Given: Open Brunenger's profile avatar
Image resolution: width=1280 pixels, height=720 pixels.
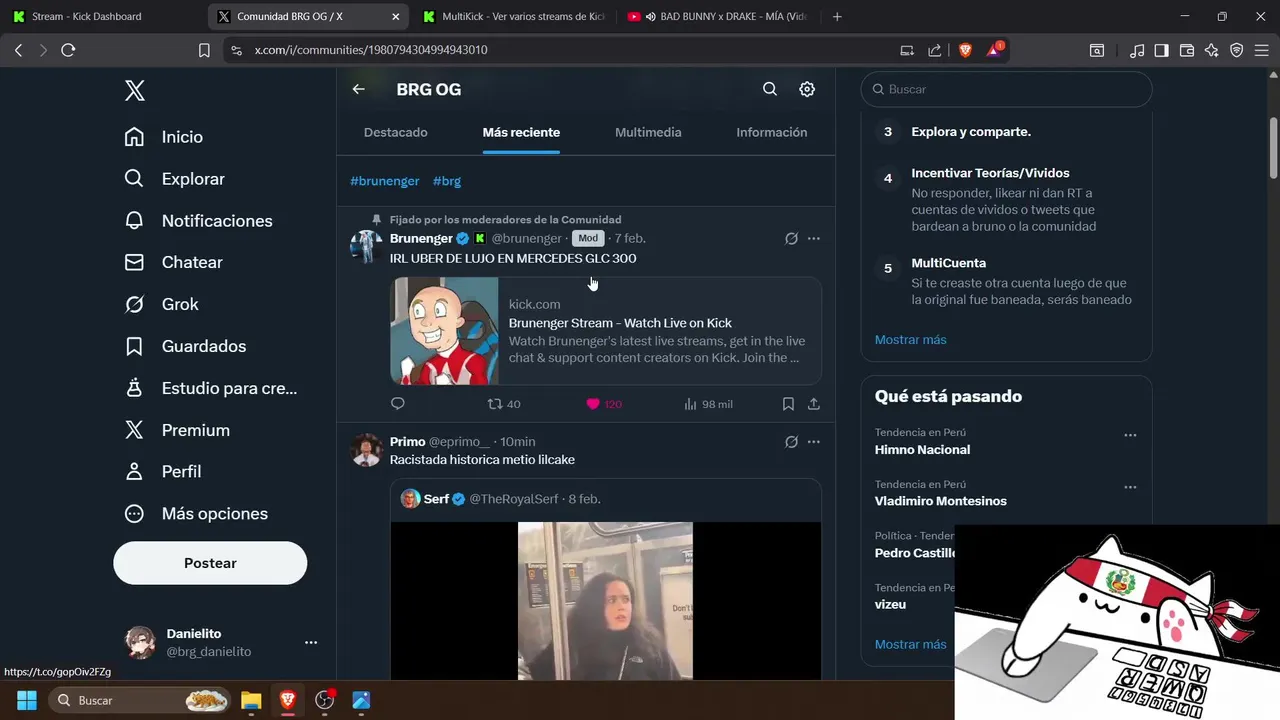Looking at the screenshot, I should [x=366, y=246].
